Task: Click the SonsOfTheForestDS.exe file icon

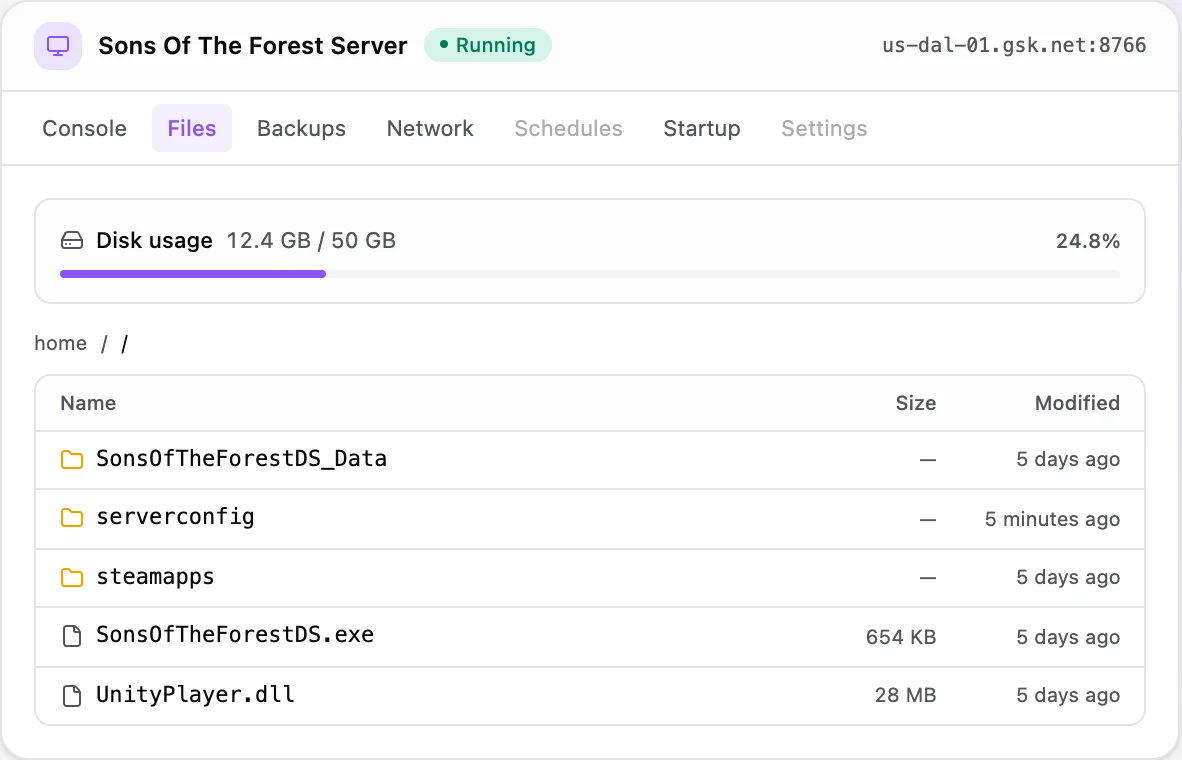Action: [x=72, y=636]
